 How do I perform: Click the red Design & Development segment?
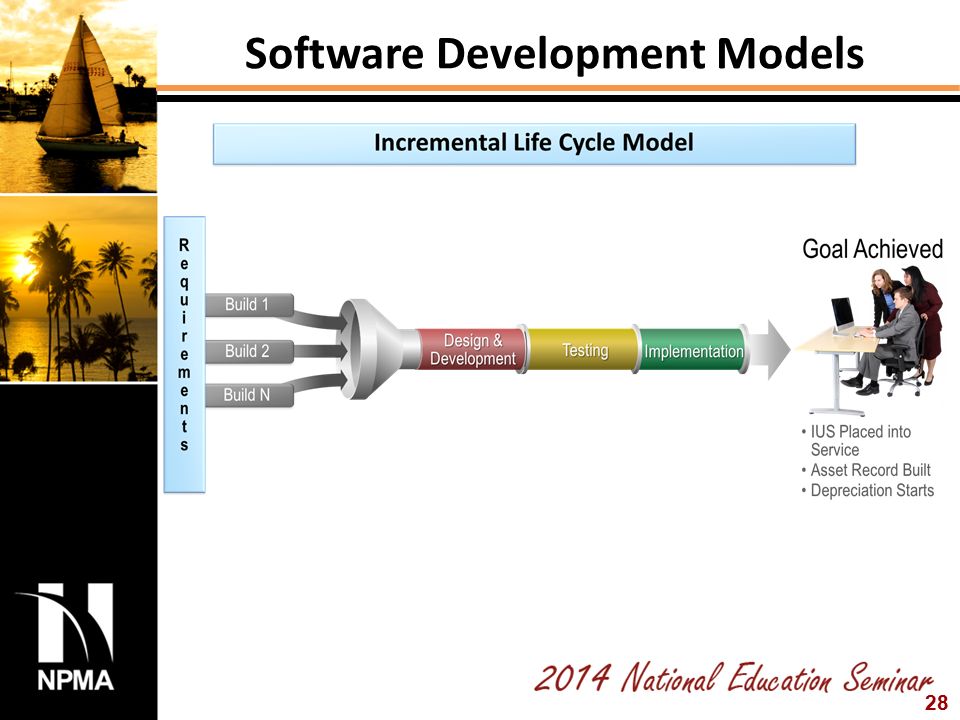pyautogui.click(x=471, y=350)
